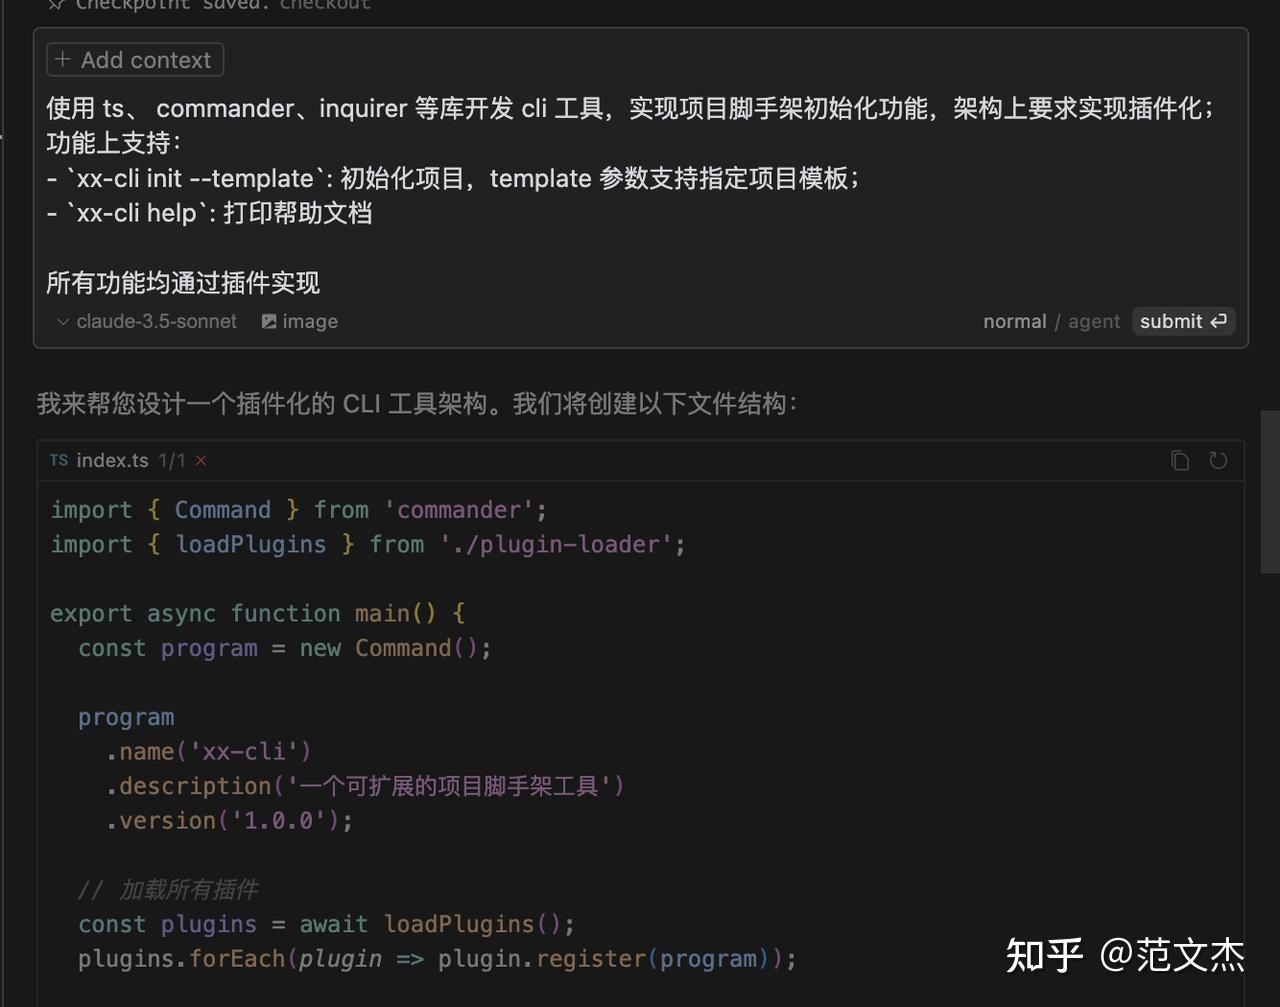
Task: Switch the mode to agent
Action: (1094, 321)
